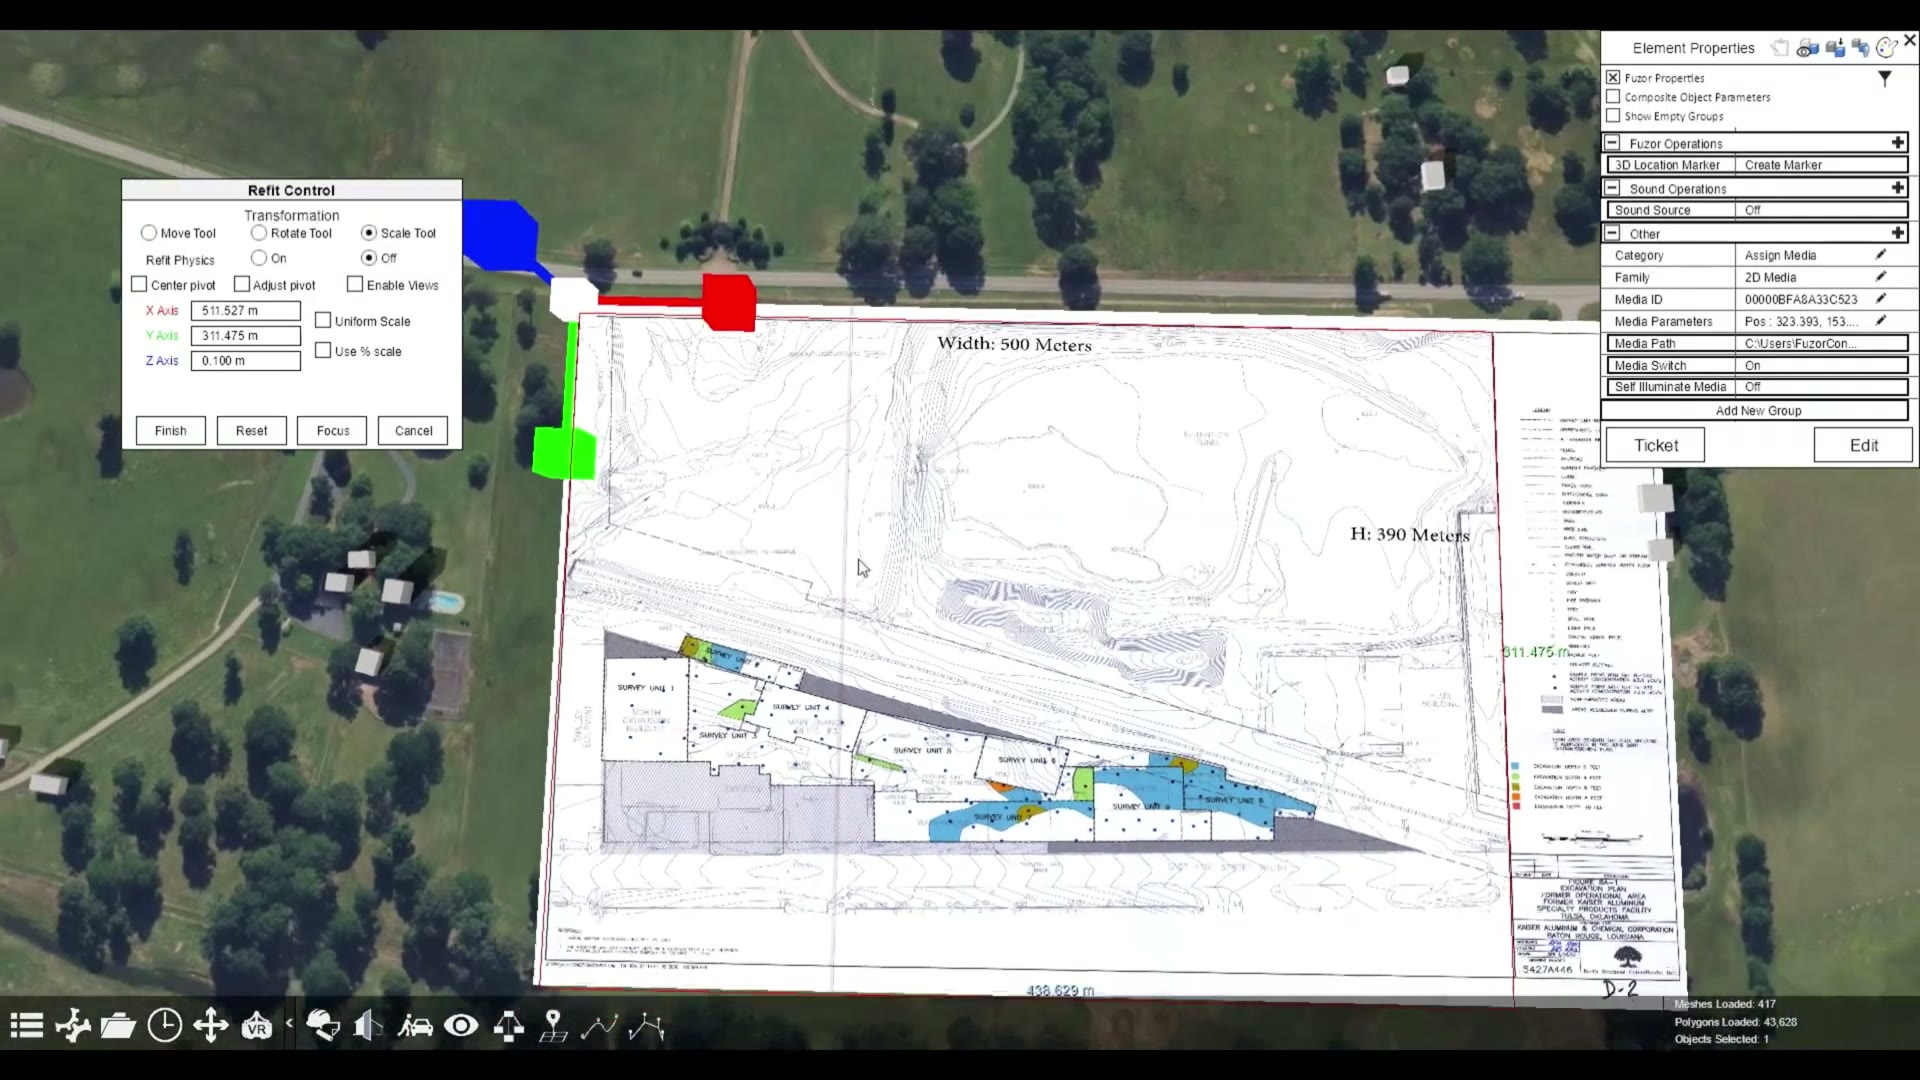Click the Y Axis value field
Image resolution: width=1920 pixels, height=1080 pixels.
pyautogui.click(x=245, y=335)
